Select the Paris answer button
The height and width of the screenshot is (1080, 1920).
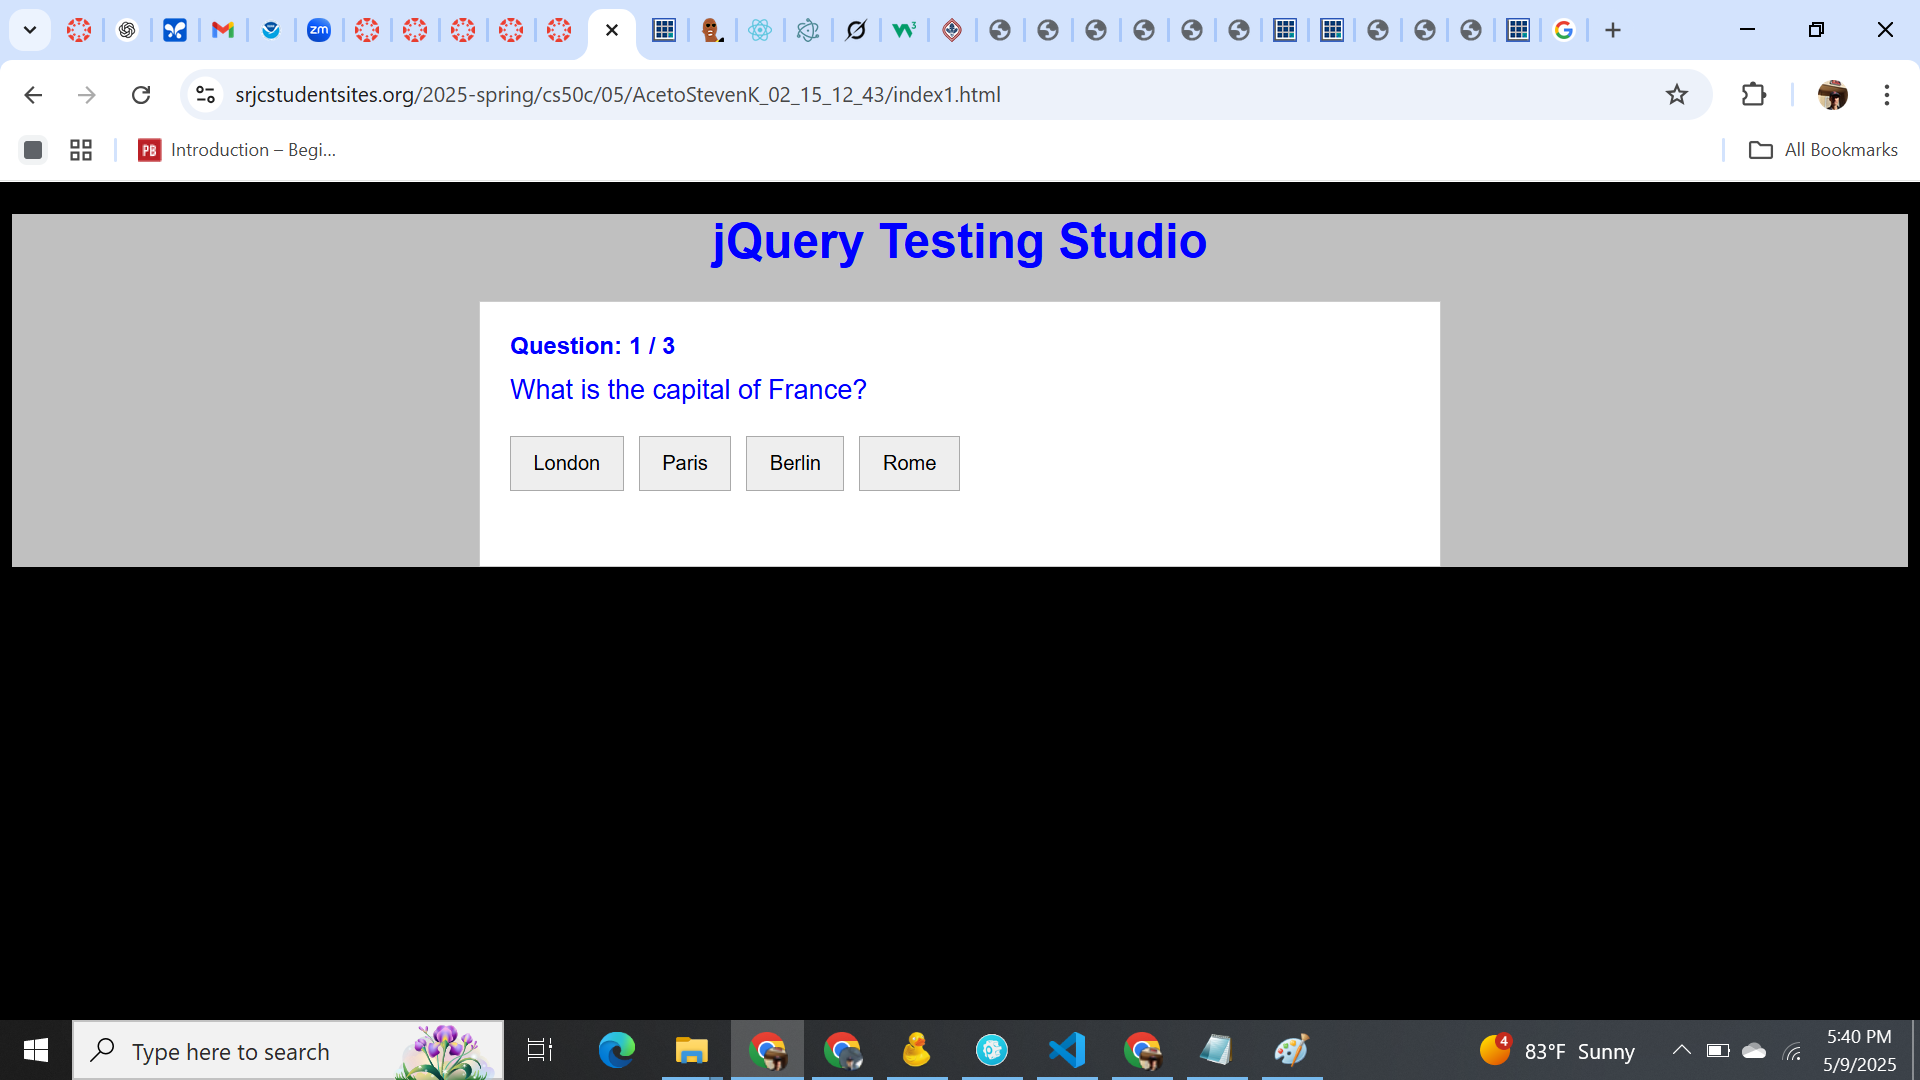(x=684, y=463)
